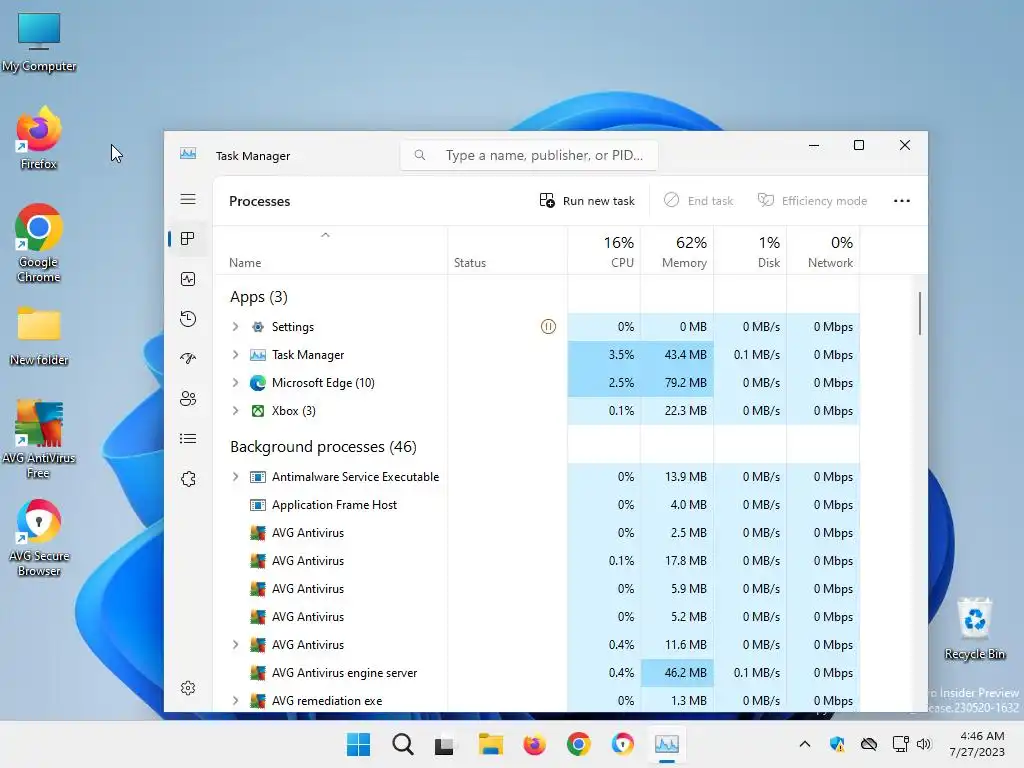Sort processes by Disk column header
Viewport: 1024px width, 768px height.
(x=750, y=251)
